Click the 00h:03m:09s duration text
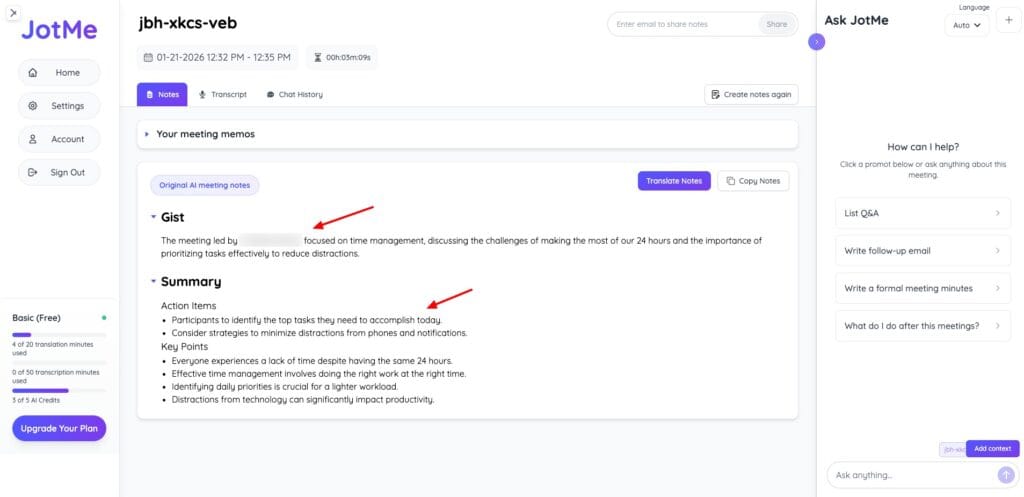Viewport: 1024px width, 497px height. (348, 57)
